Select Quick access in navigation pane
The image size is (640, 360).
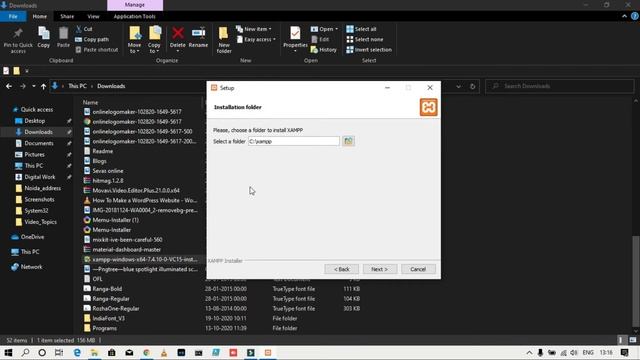[x=36, y=109]
